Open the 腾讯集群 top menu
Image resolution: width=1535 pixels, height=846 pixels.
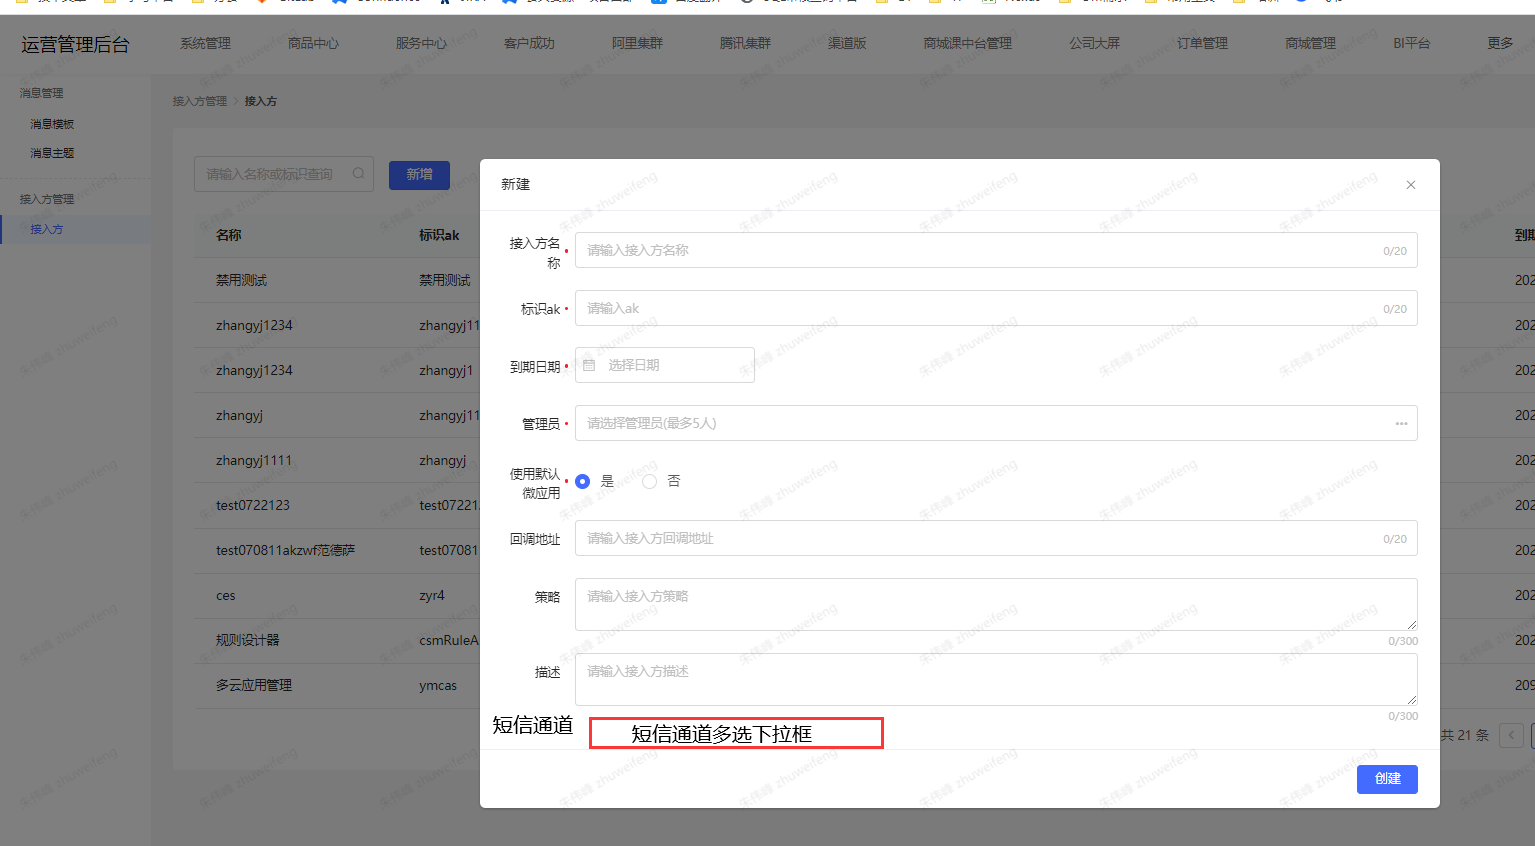[x=745, y=43]
